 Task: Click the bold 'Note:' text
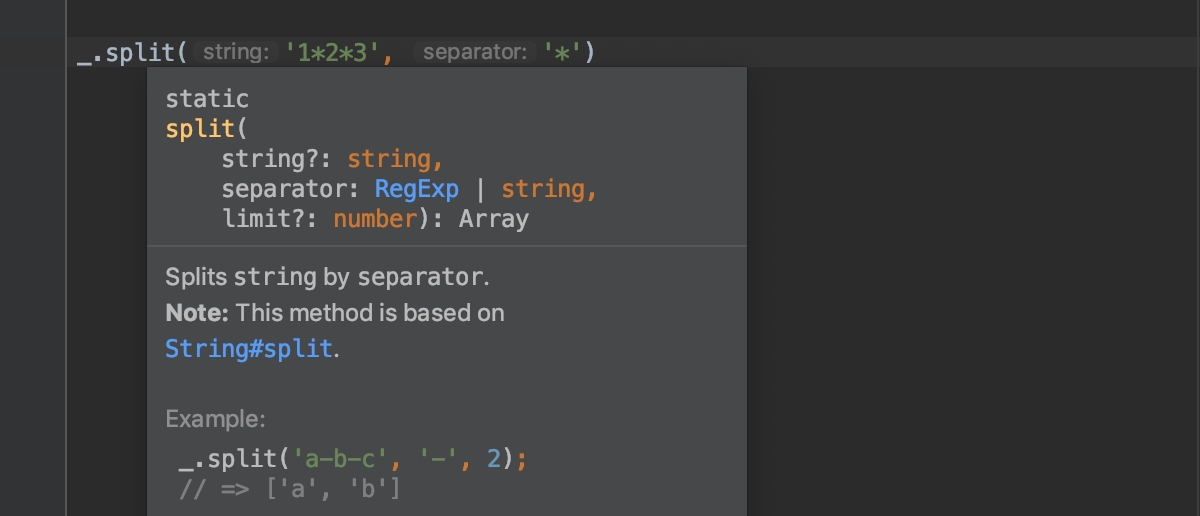click(197, 313)
